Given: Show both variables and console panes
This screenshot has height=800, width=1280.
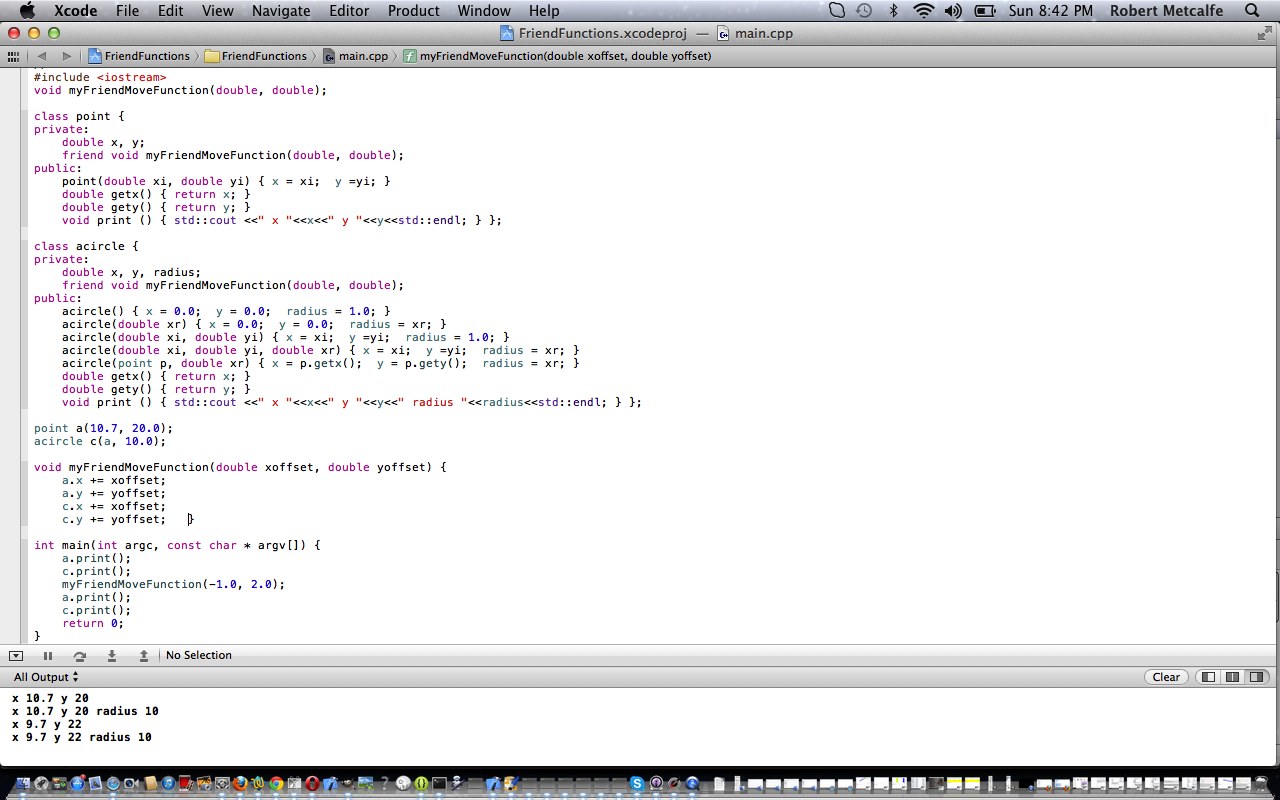Looking at the screenshot, I should (x=1232, y=677).
